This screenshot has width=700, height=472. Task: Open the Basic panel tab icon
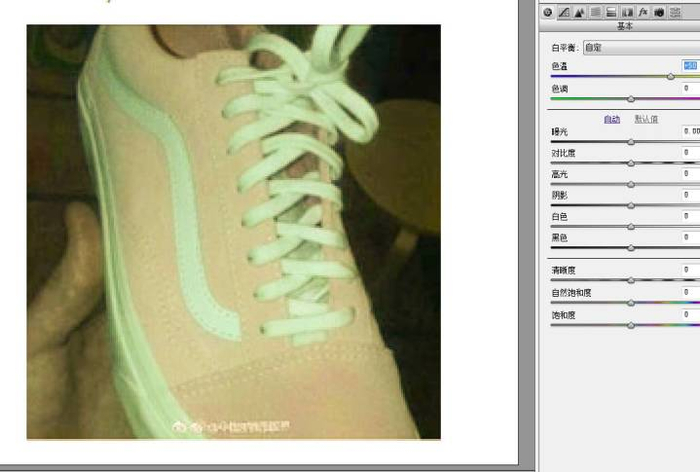[x=548, y=13]
